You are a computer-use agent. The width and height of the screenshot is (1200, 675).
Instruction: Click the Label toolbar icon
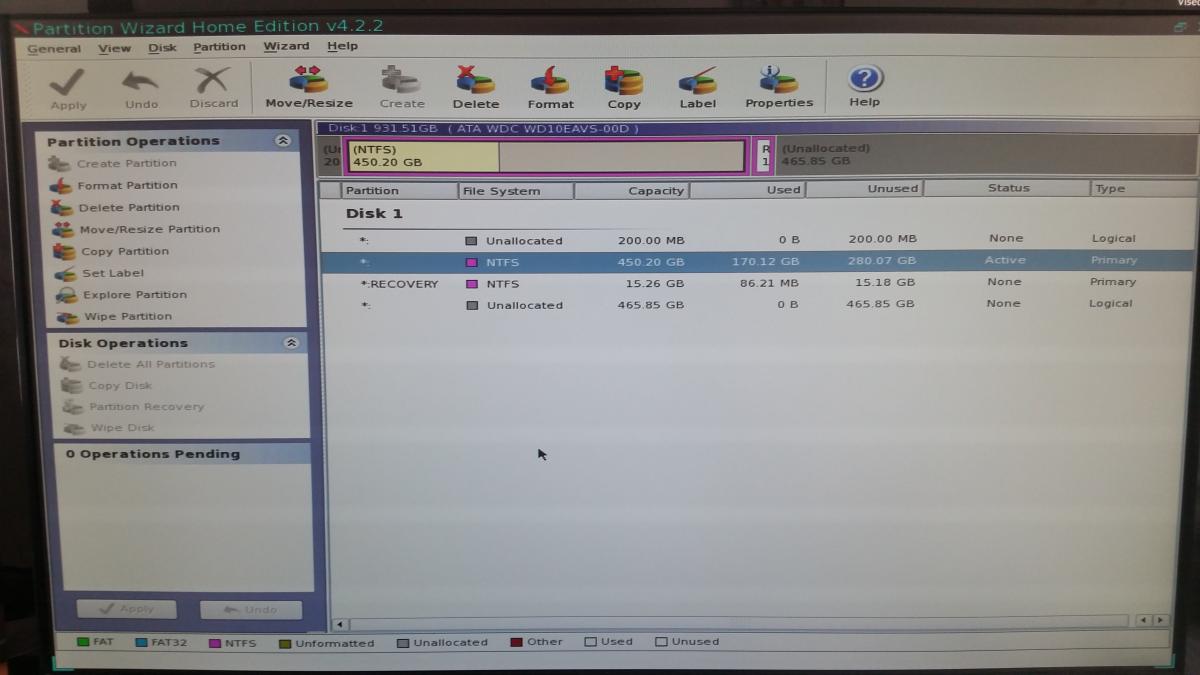pos(698,80)
